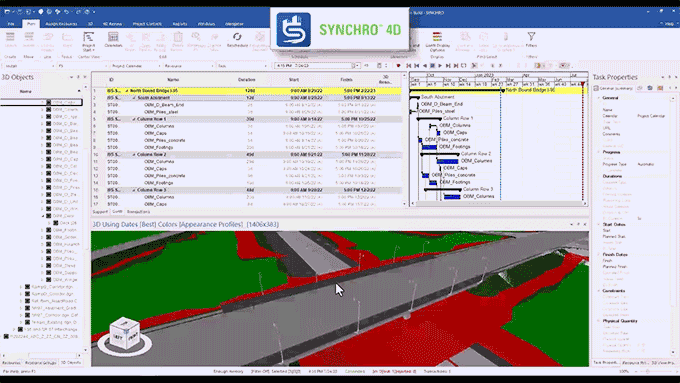Open the Project Calendar dropdown in toolbar

(134, 66)
